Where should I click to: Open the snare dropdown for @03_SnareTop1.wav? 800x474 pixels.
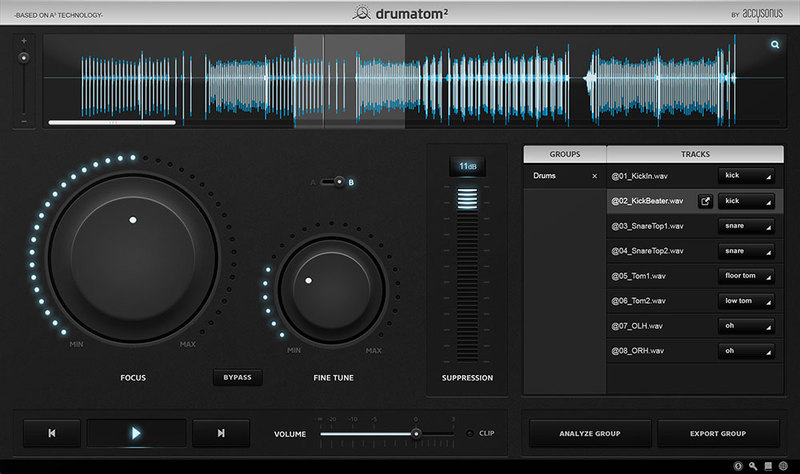[746, 226]
